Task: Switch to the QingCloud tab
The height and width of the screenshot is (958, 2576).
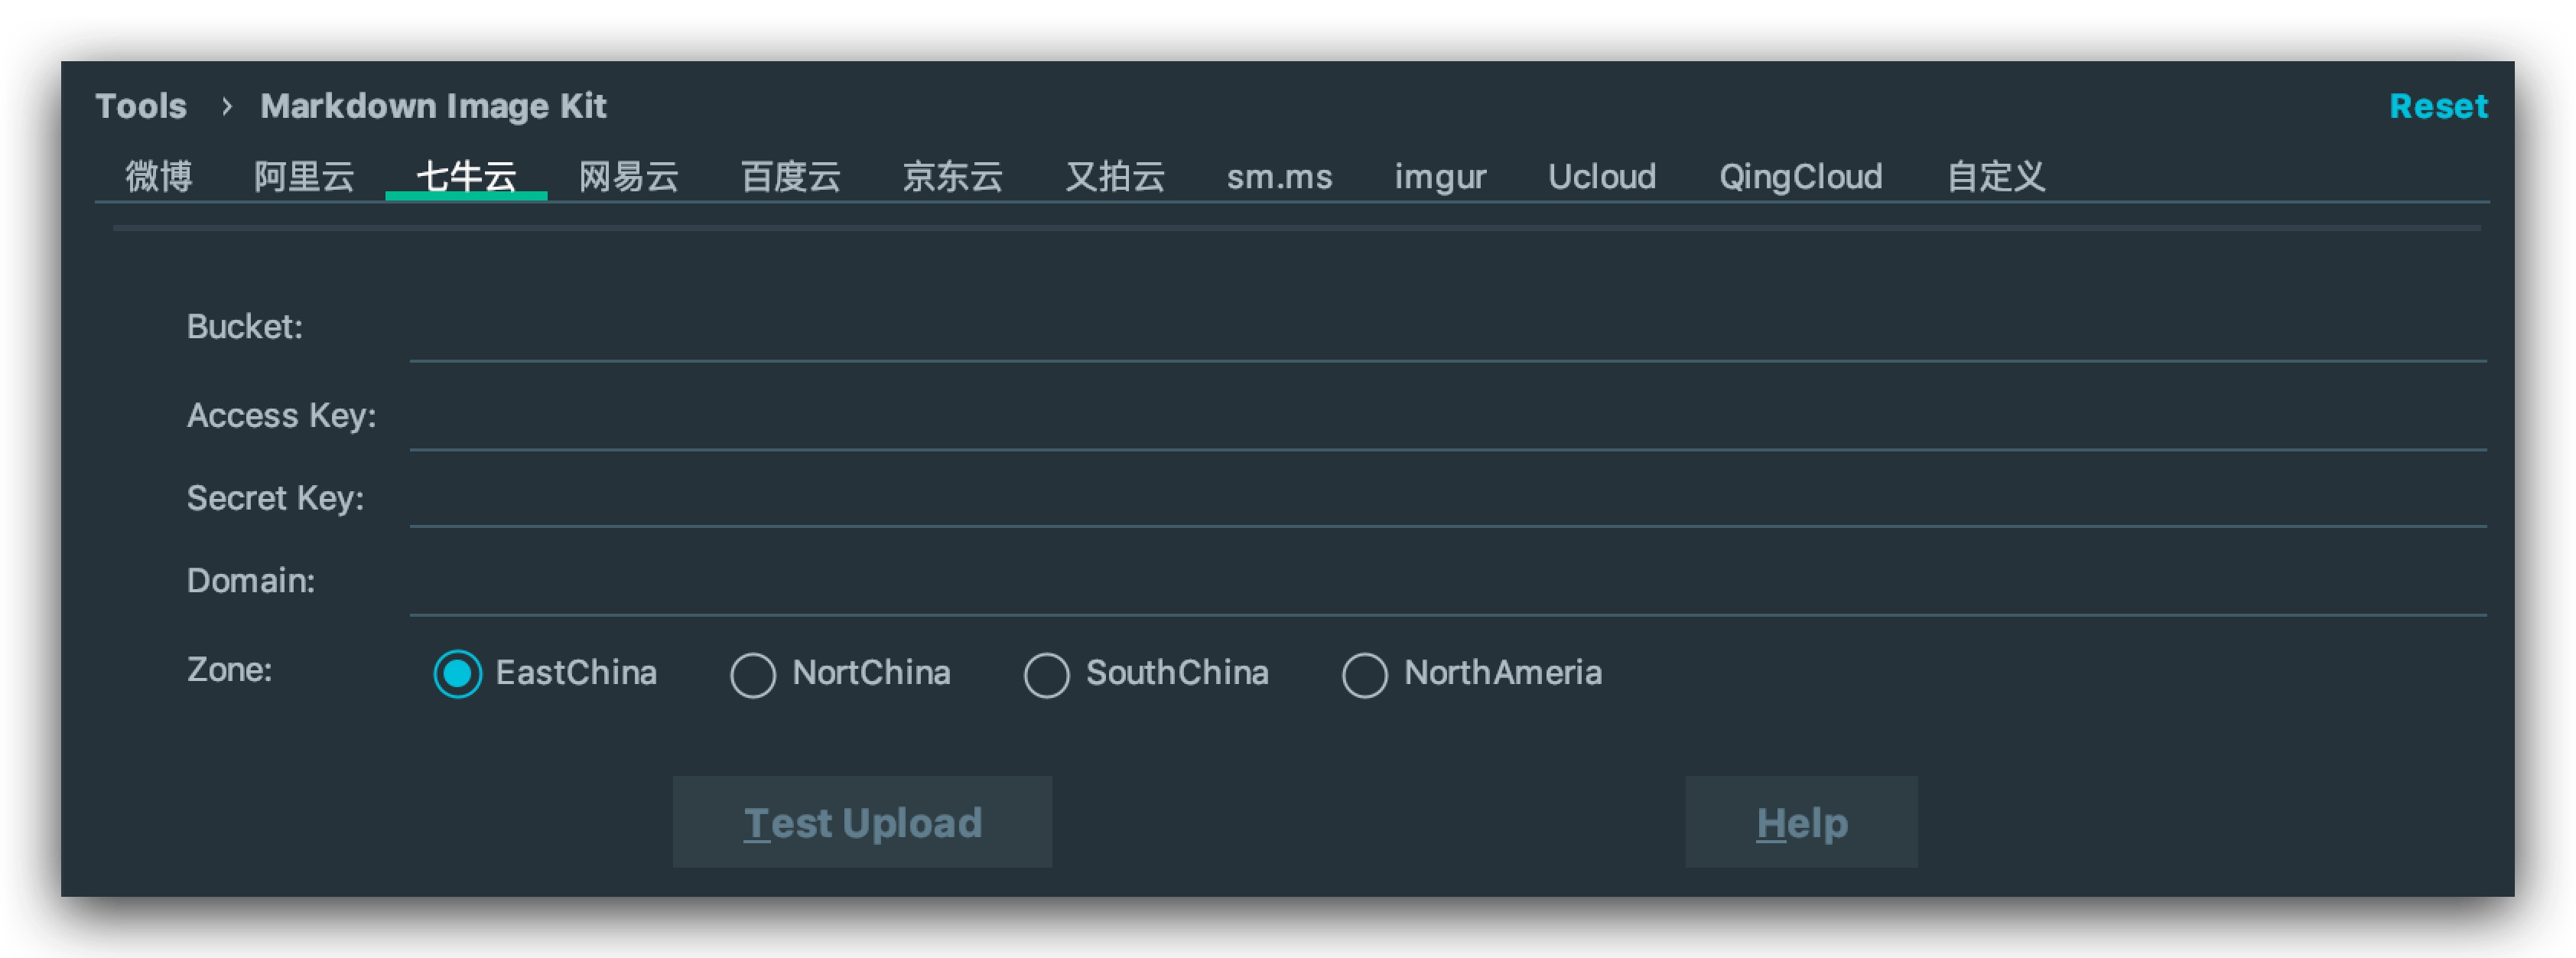Action: [x=1800, y=177]
